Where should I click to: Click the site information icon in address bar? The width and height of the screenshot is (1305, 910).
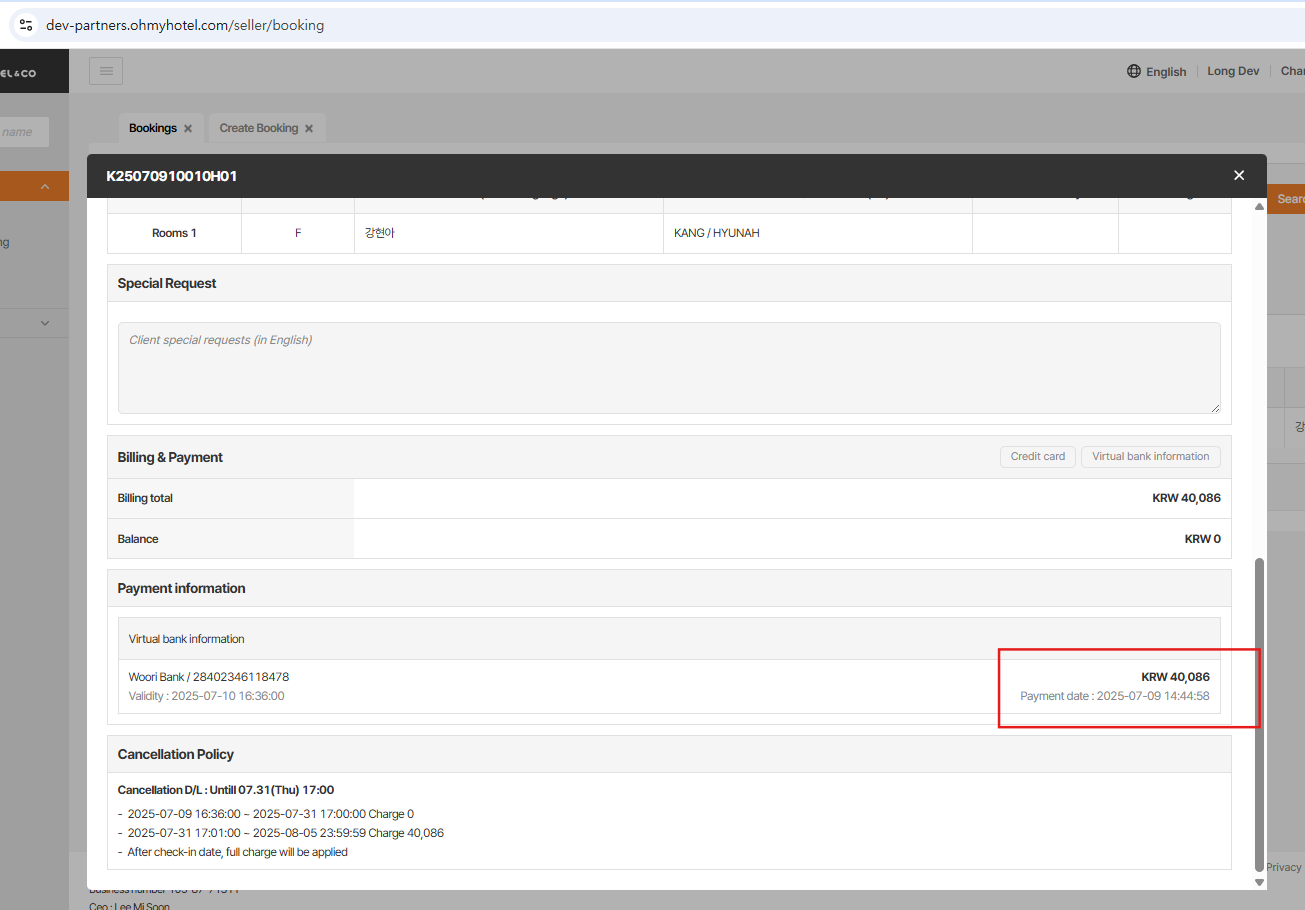pyautogui.click(x=26, y=25)
